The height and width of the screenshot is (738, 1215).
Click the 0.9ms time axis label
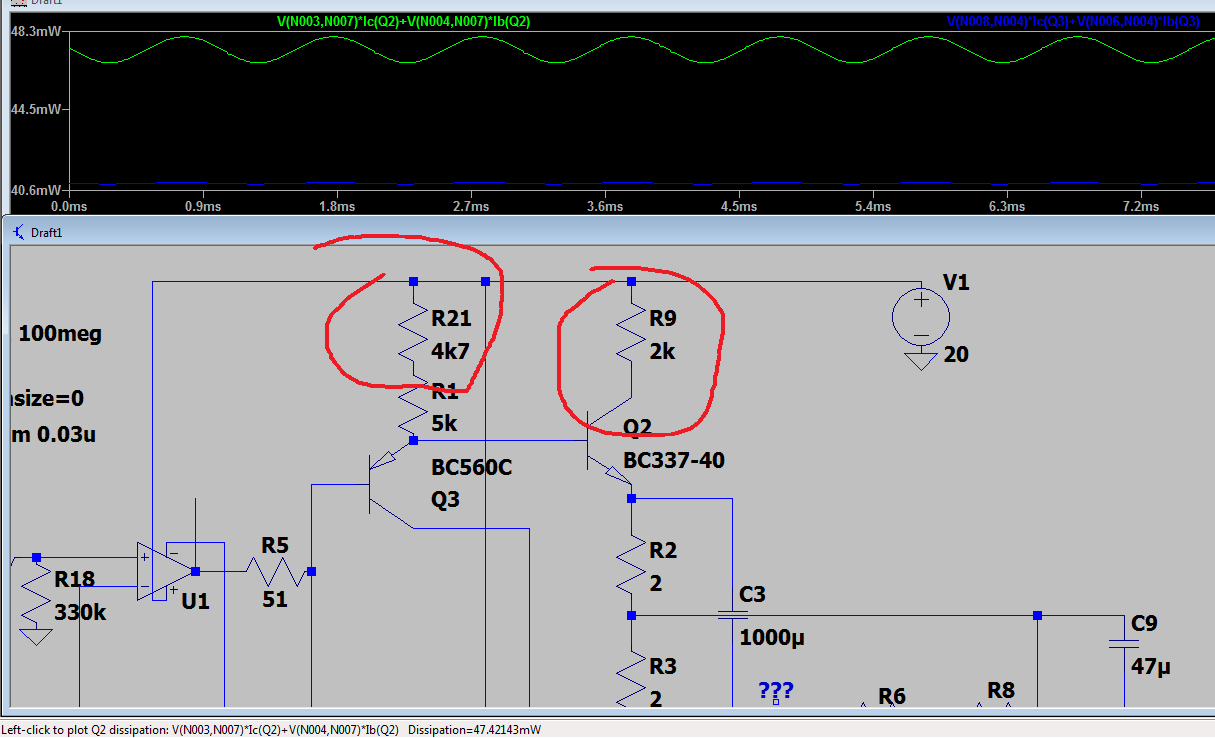203,206
